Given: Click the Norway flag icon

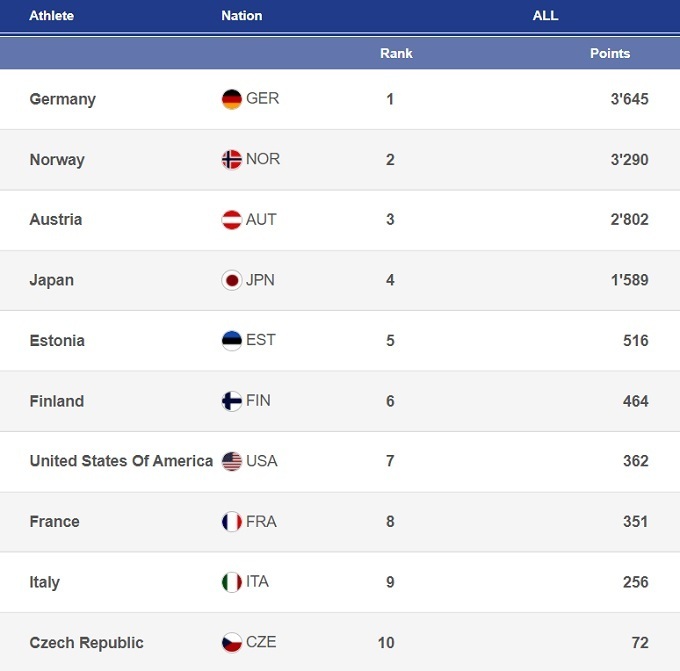Looking at the screenshot, I should tap(232, 160).
